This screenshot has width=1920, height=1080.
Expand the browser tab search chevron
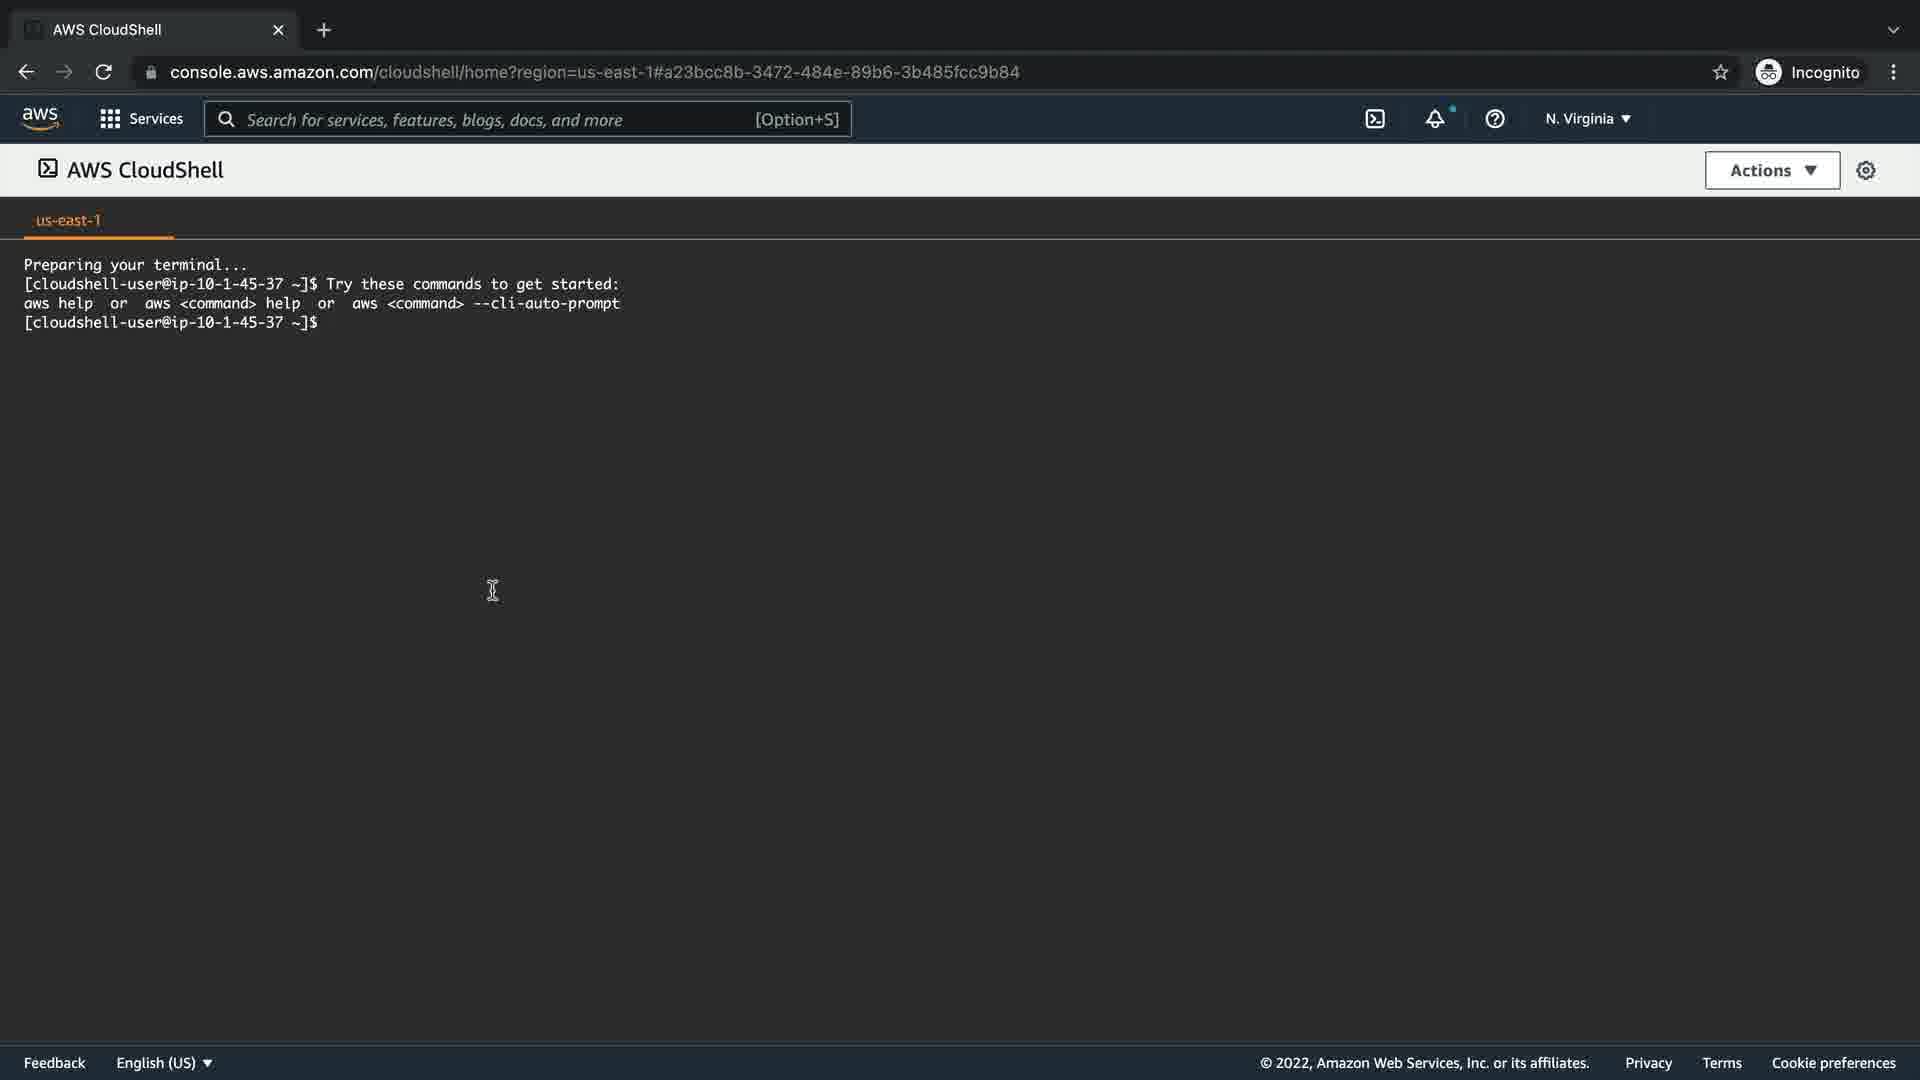click(1893, 30)
